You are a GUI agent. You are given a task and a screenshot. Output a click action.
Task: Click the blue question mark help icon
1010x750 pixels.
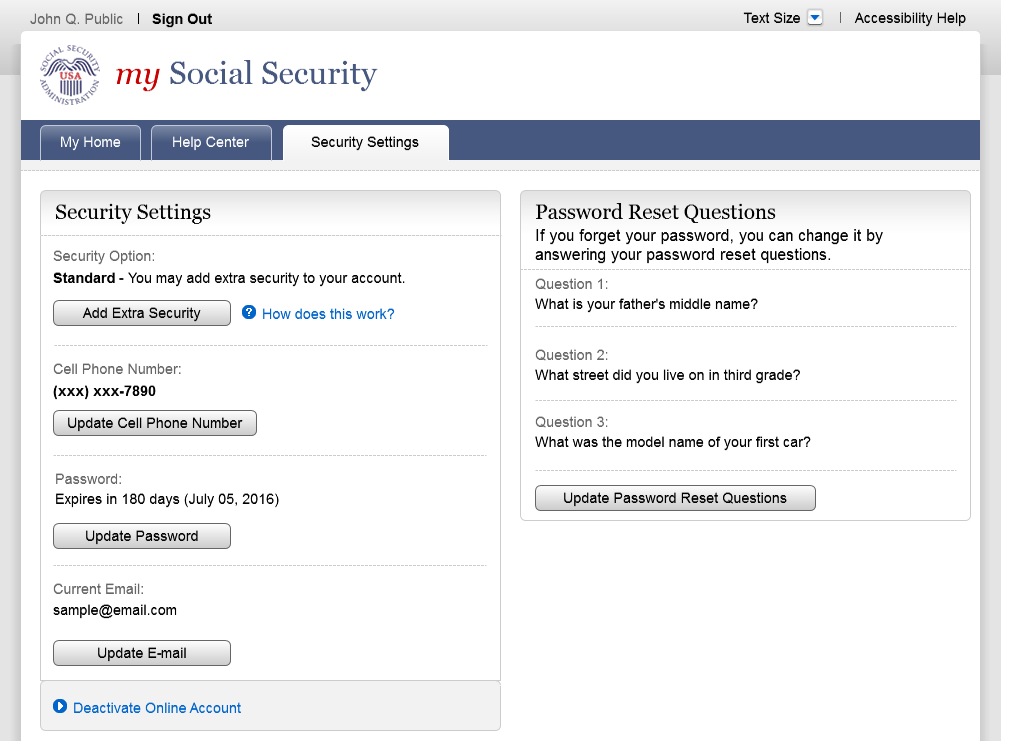click(249, 313)
